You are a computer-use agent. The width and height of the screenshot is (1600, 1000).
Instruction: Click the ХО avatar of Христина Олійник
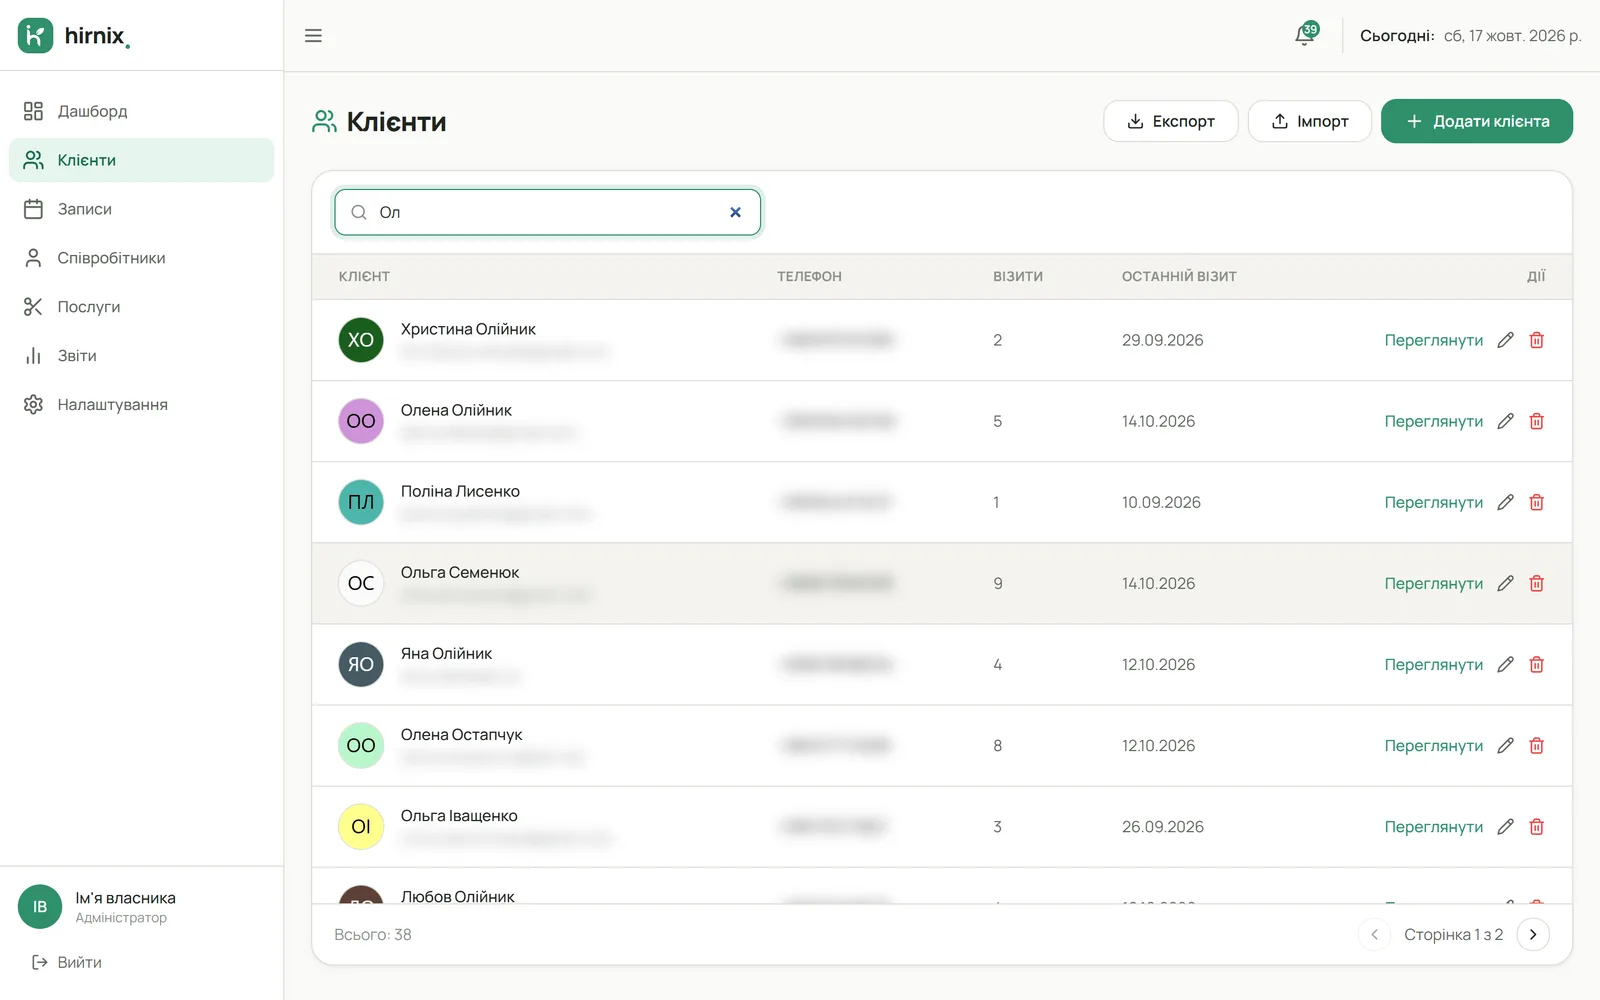click(361, 340)
